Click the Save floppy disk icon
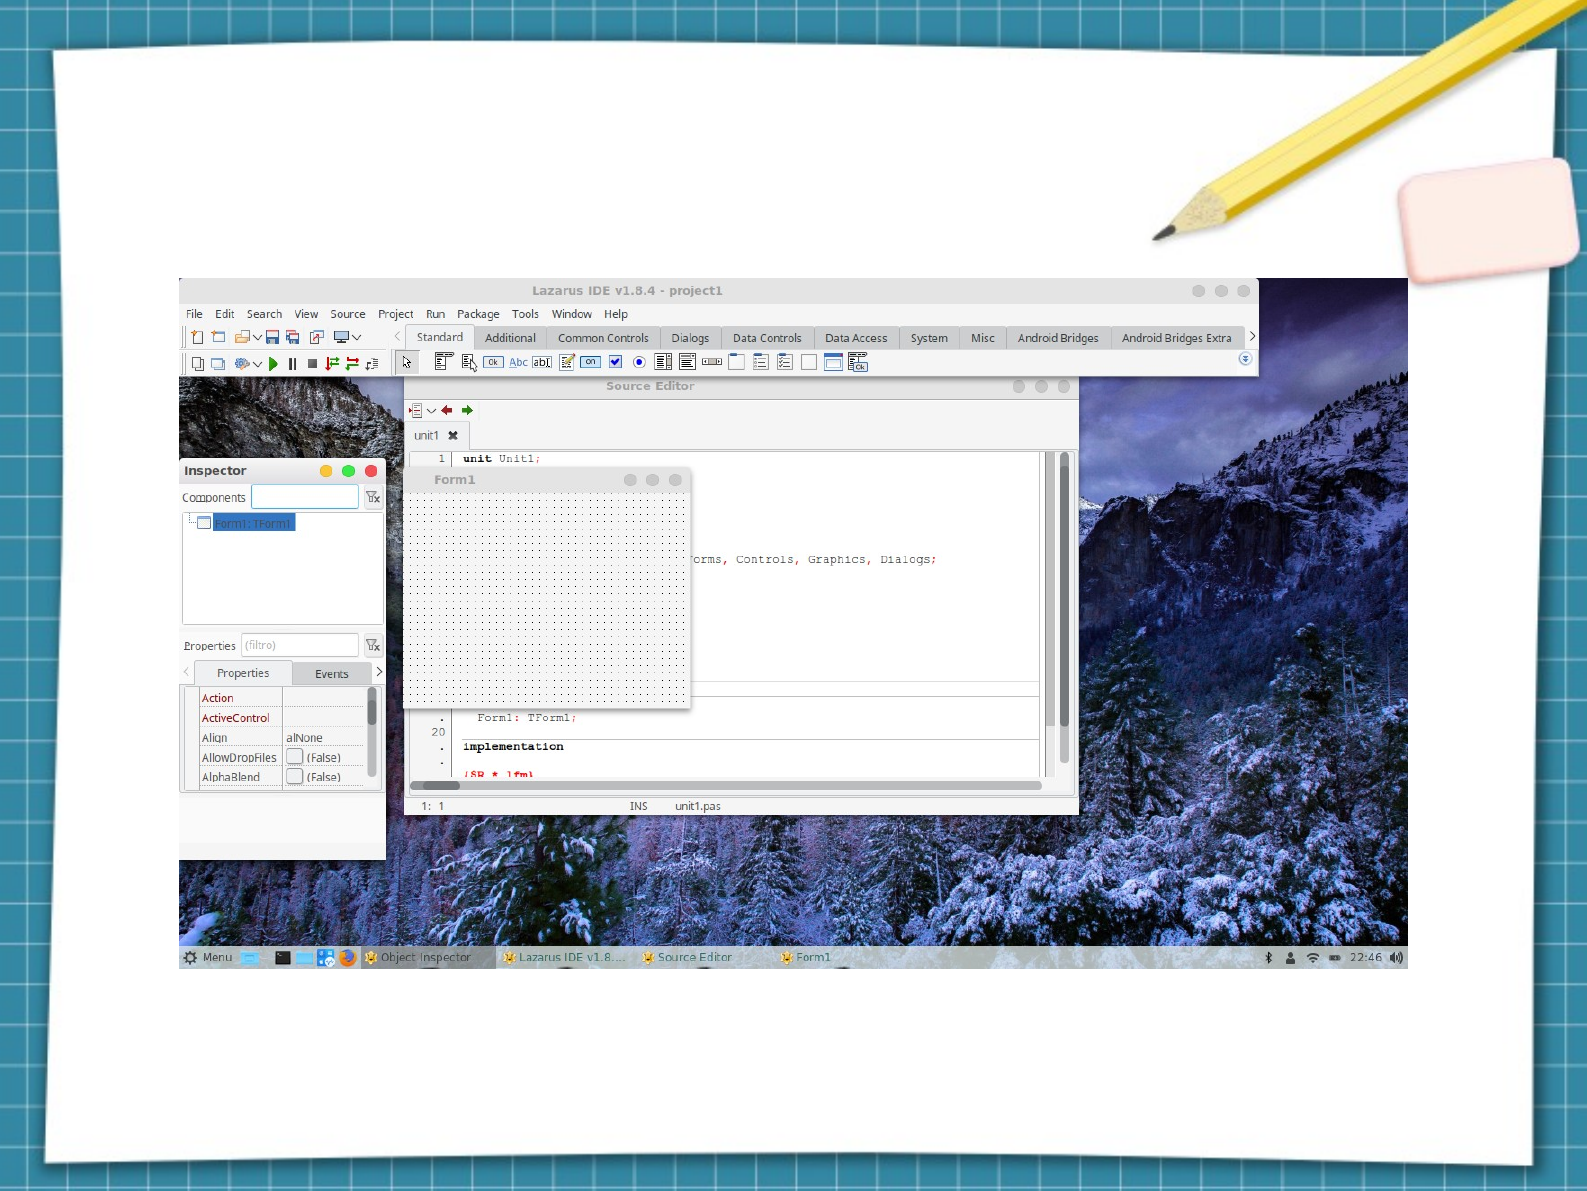 tap(272, 337)
